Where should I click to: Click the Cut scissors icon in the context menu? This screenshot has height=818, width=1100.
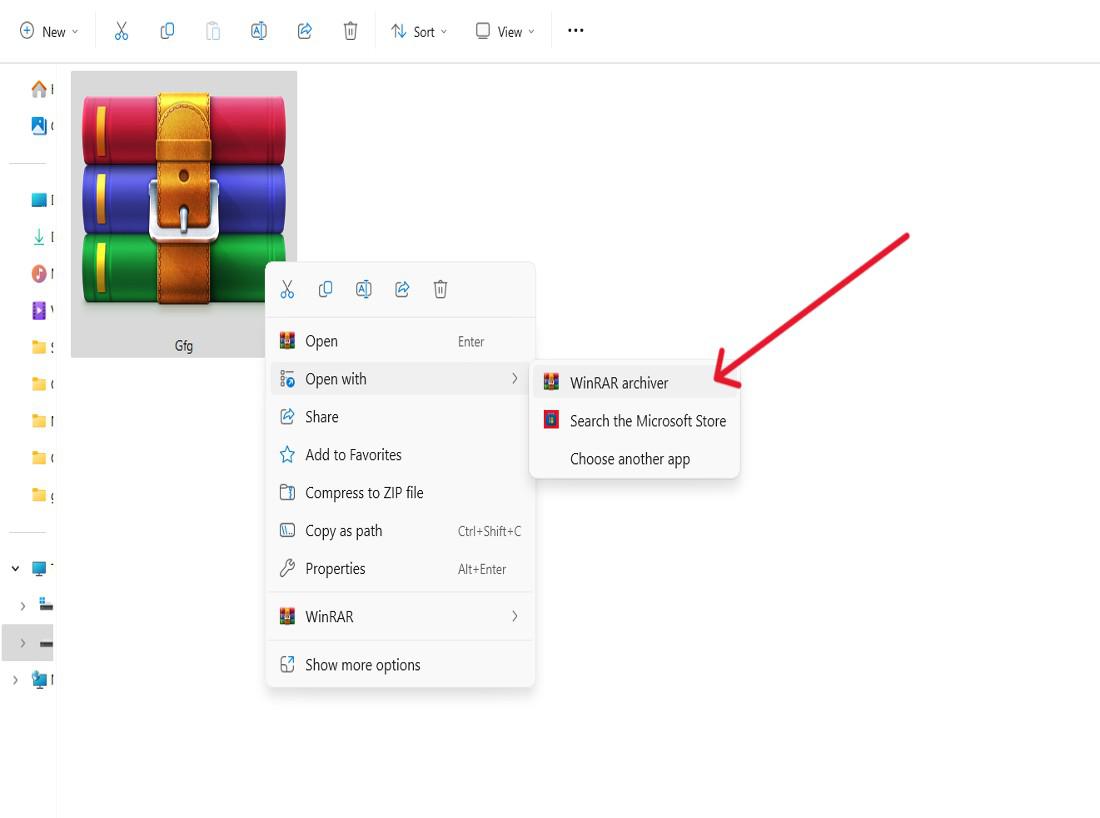287,289
